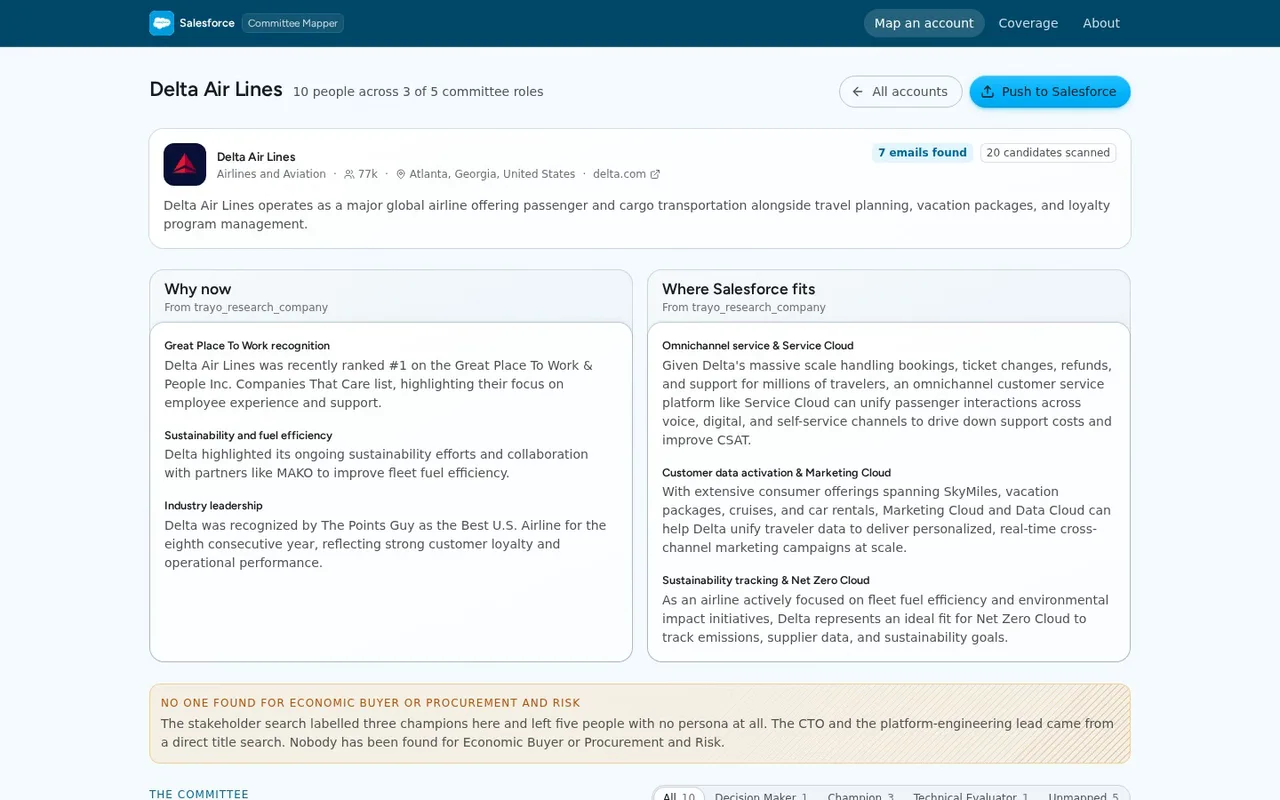Click the Why now heading
The height and width of the screenshot is (800, 1280).
click(198, 289)
